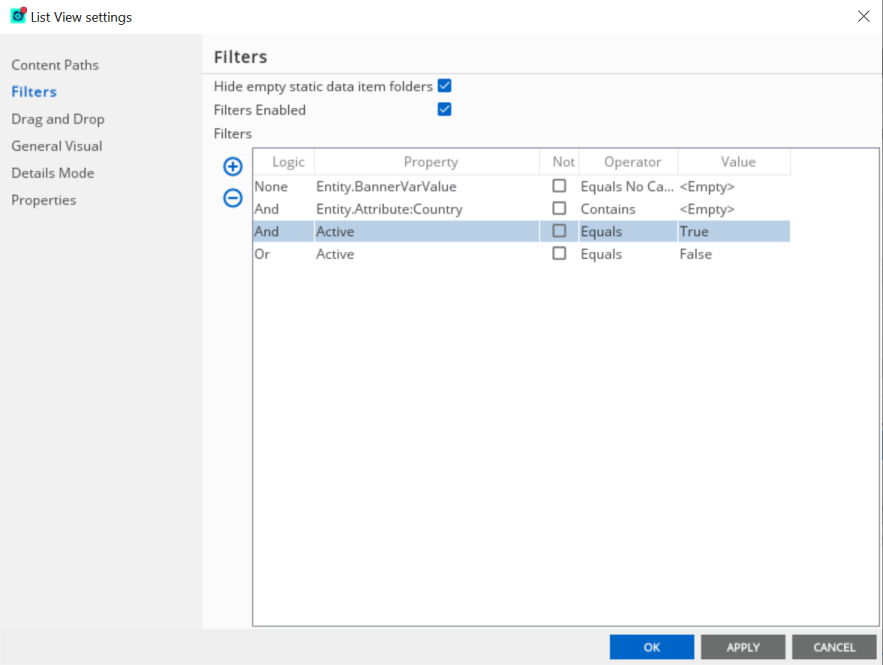Check Not box for Entity.BannerVarValue row
The image size is (883, 665).
pos(559,186)
